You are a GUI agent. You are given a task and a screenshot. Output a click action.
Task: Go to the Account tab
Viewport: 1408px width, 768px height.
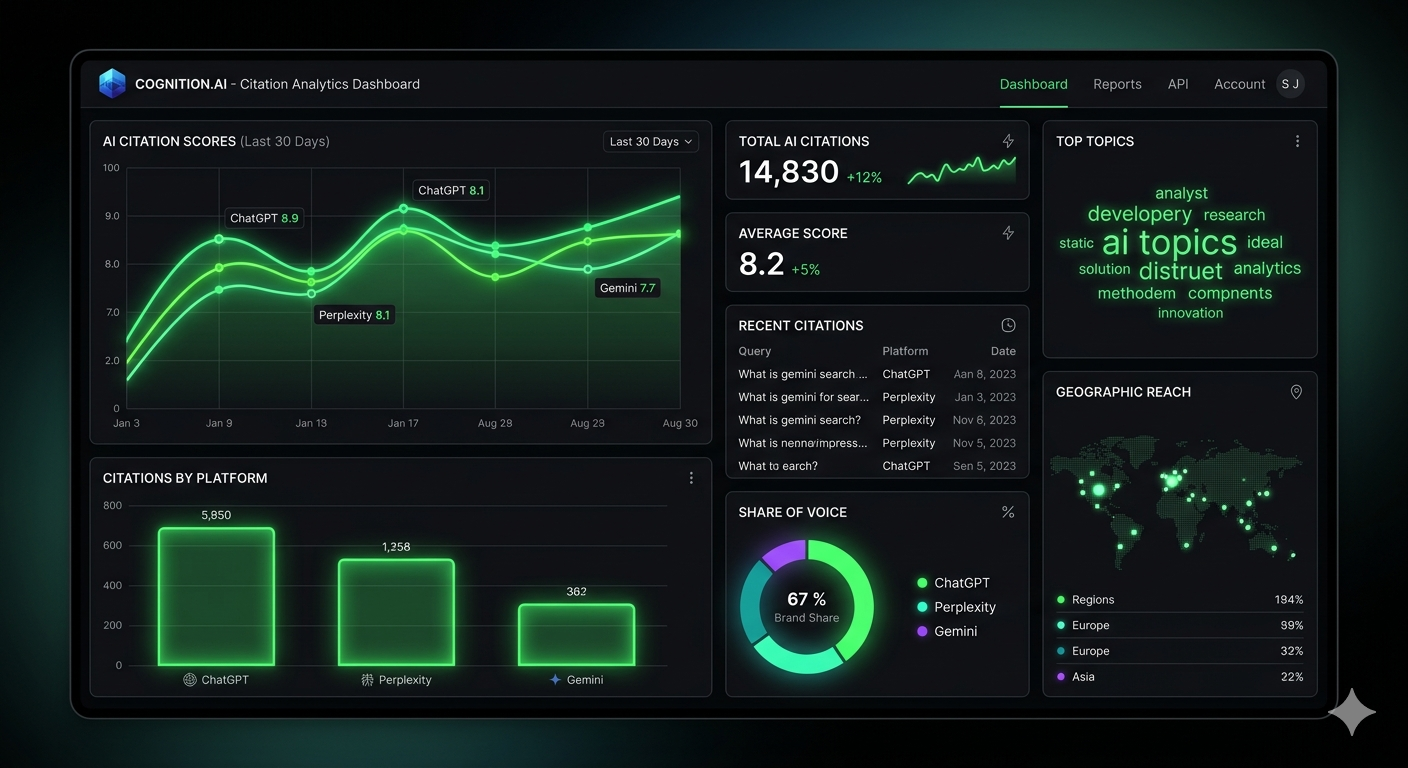(x=1239, y=84)
